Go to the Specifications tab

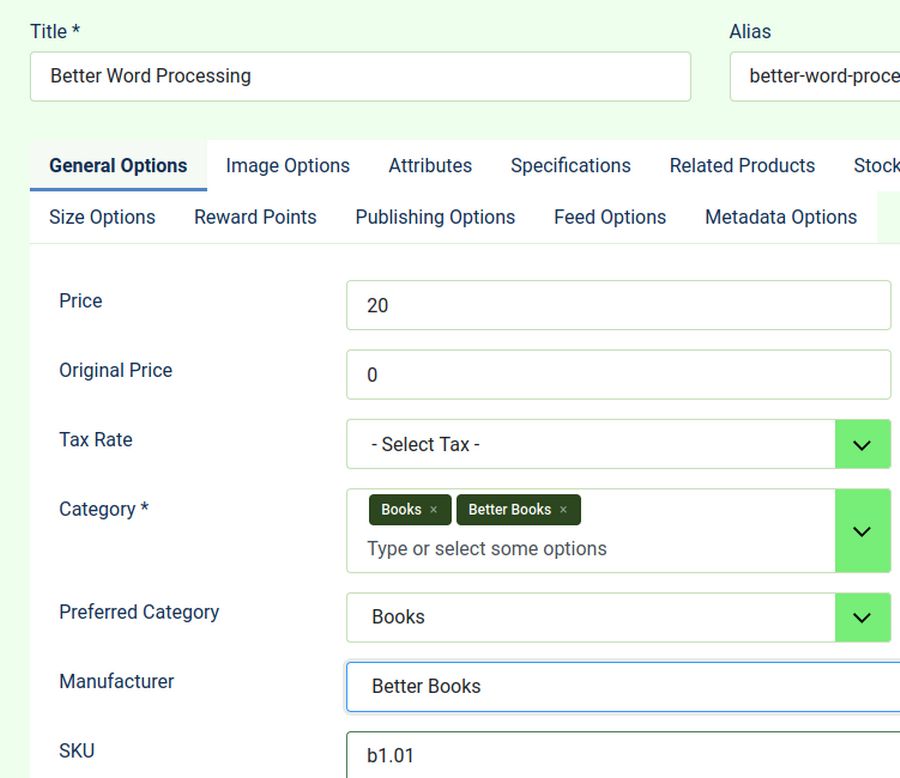click(x=570, y=166)
